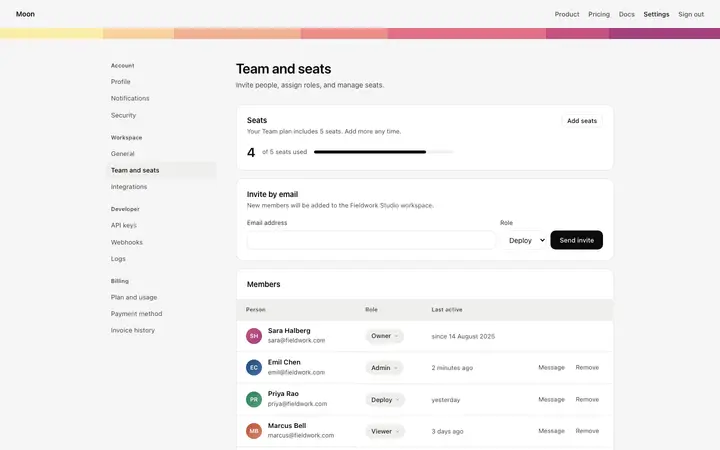Message Priya Rao

coord(551,399)
